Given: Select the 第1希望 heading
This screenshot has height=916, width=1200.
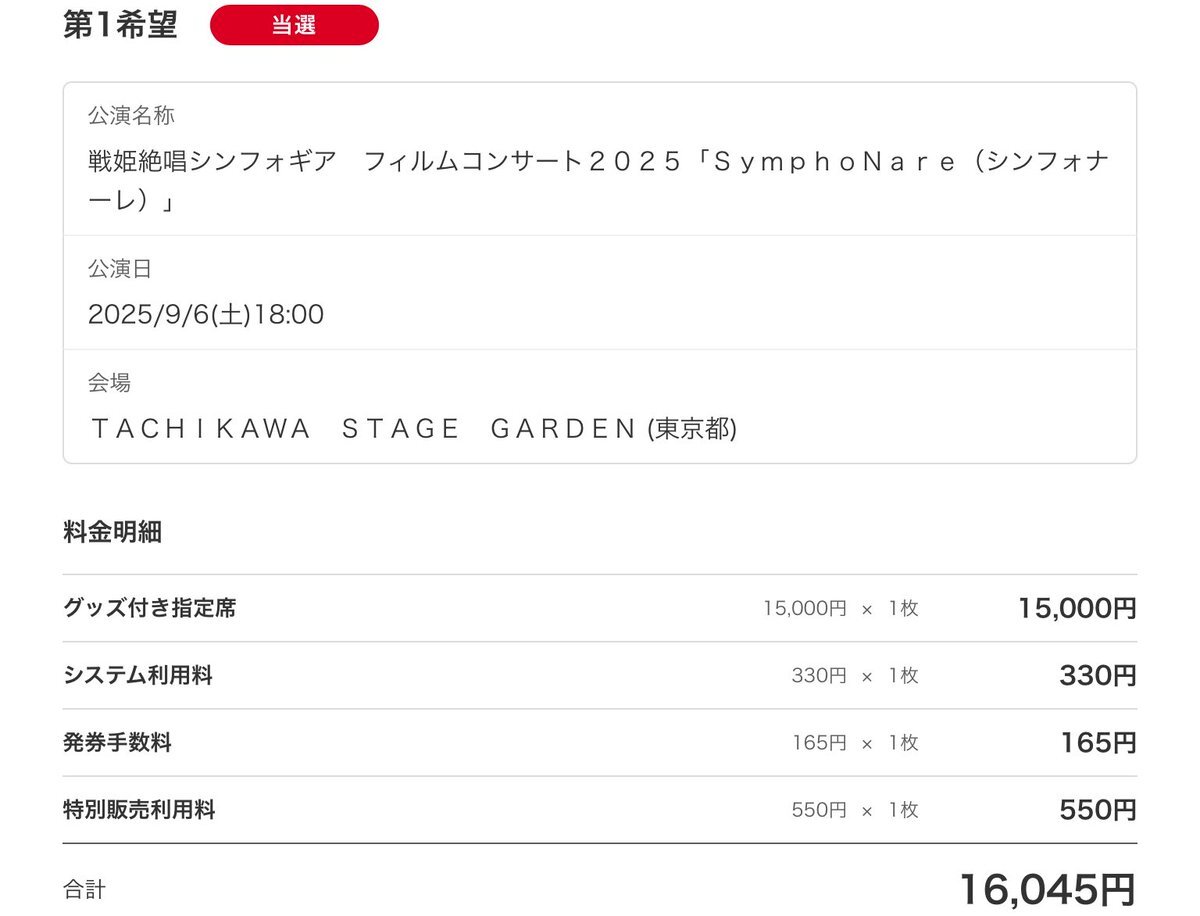Looking at the screenshot, I should pos(120,26).
